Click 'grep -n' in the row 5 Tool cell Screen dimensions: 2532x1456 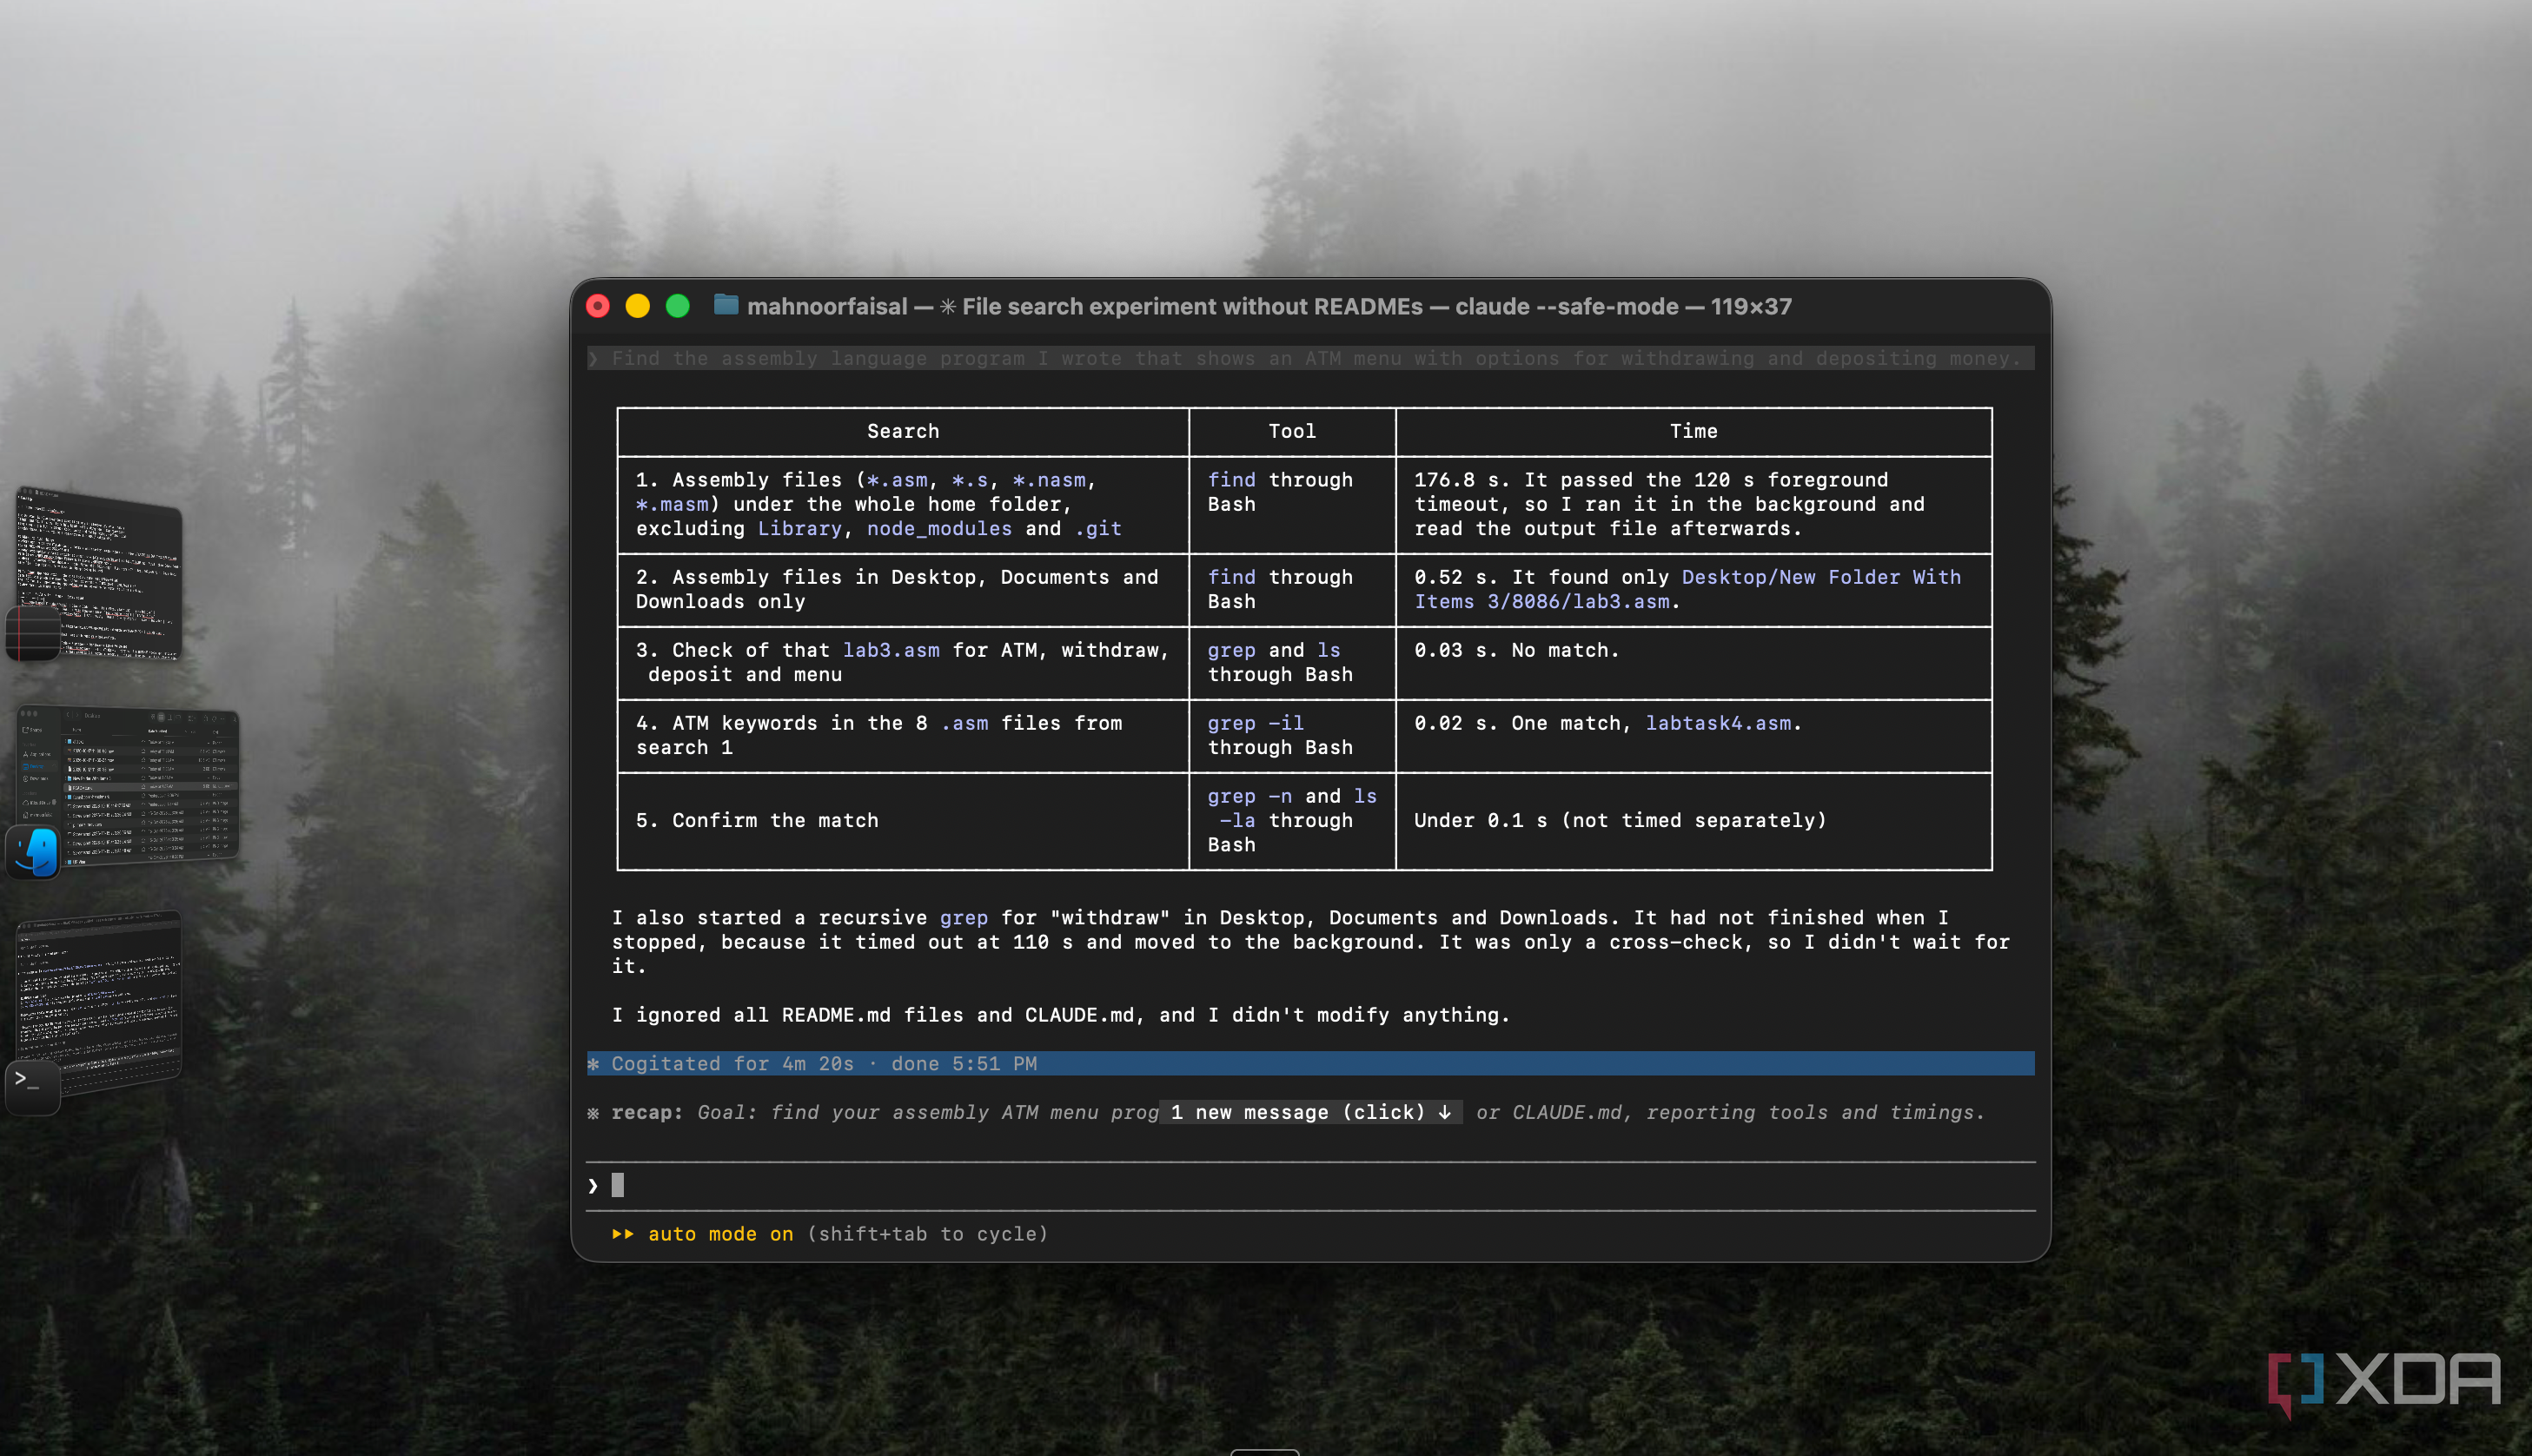1249,796
